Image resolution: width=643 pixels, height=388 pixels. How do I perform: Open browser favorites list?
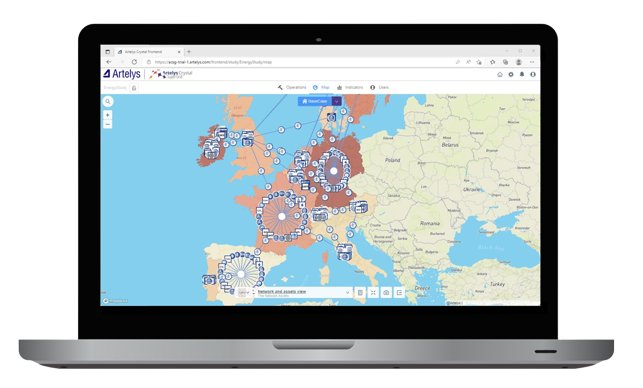click(x=493, y=62)
